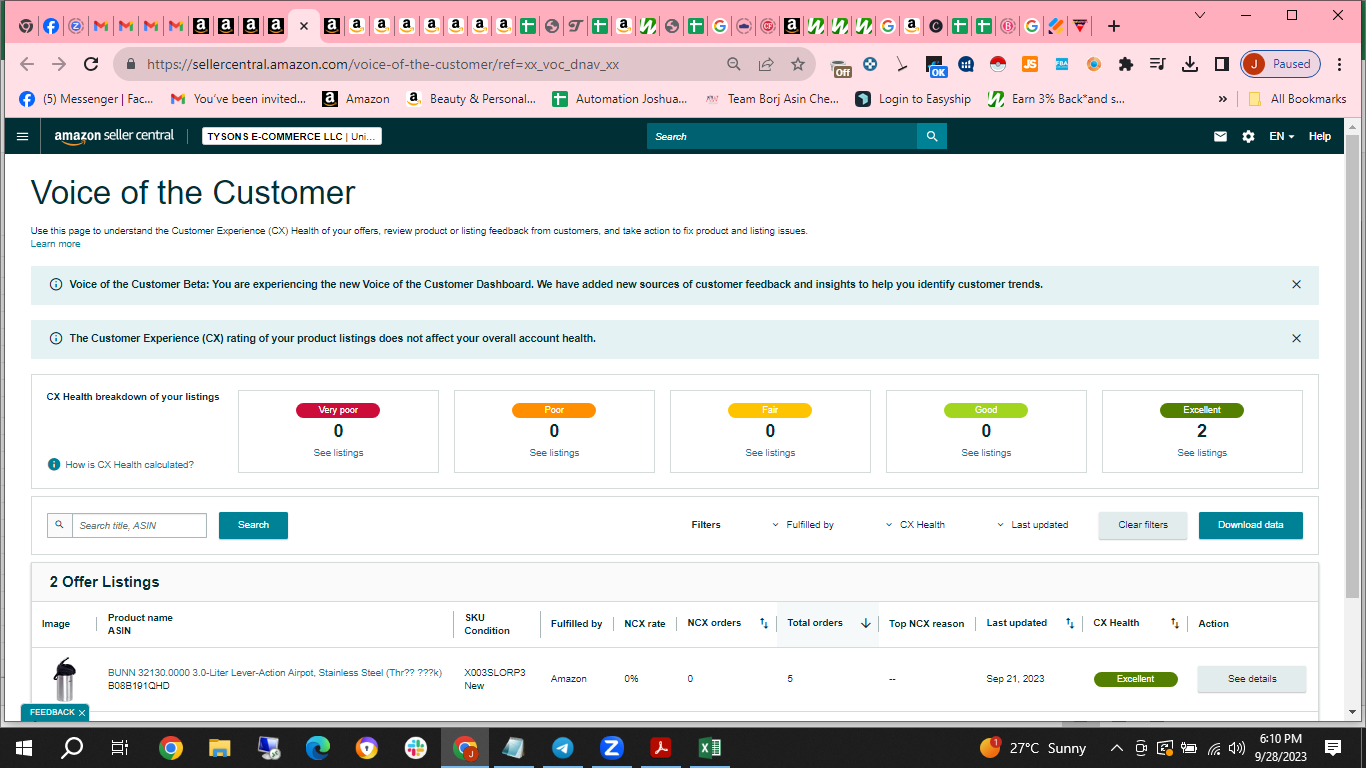
Task: Open the Chrome downloads icon
Action: [x=1190, y=64]
